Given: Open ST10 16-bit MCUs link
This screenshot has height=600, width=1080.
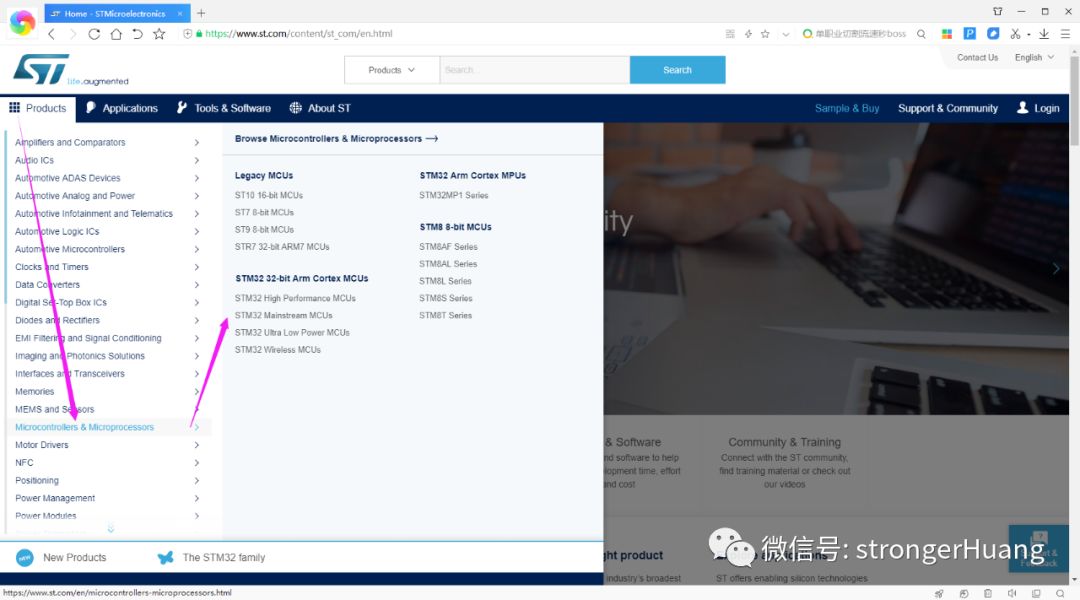Looking at the screenshot, I should point(269,196).
